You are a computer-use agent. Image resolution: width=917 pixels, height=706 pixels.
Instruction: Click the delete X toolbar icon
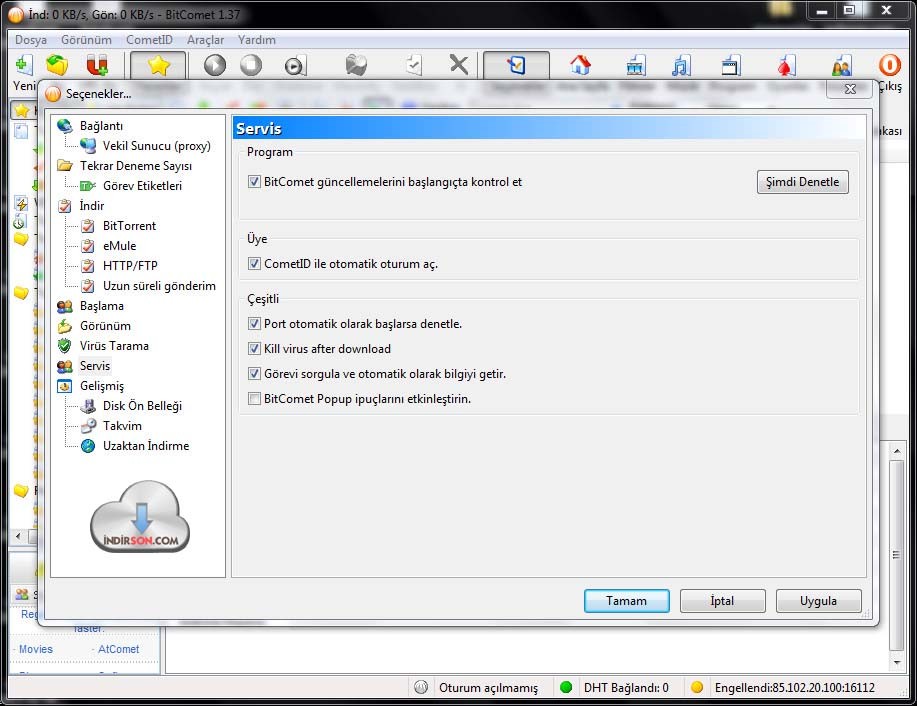coord(459,65)
